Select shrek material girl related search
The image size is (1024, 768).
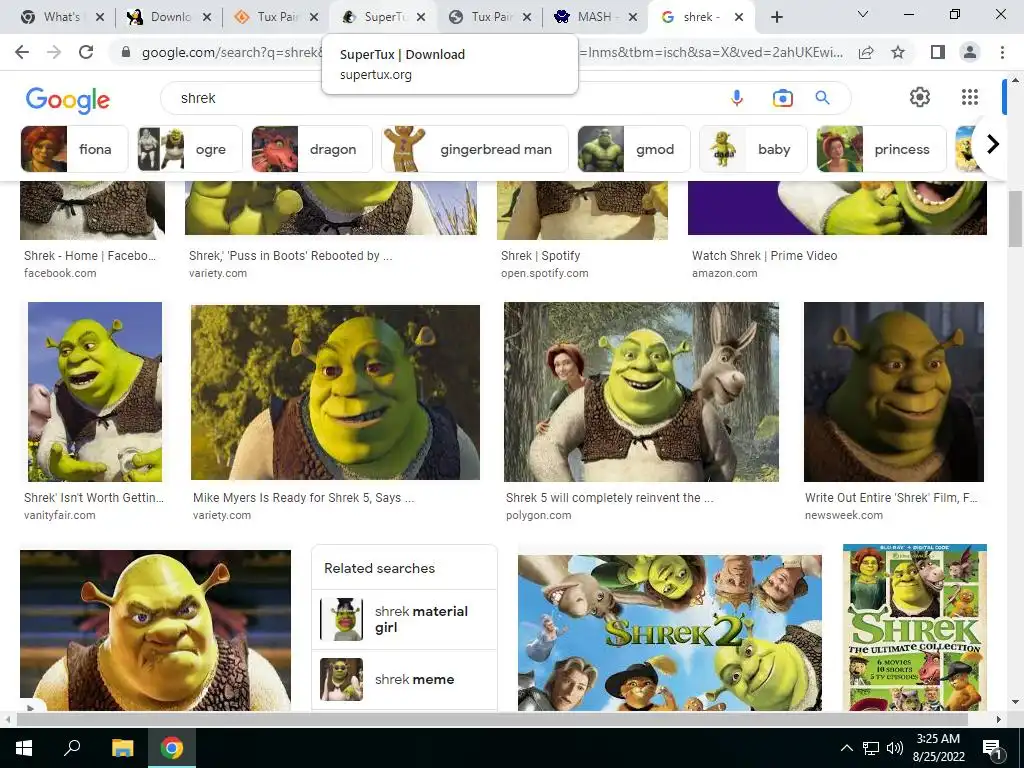pyautogui.click(x=404, y=619)
